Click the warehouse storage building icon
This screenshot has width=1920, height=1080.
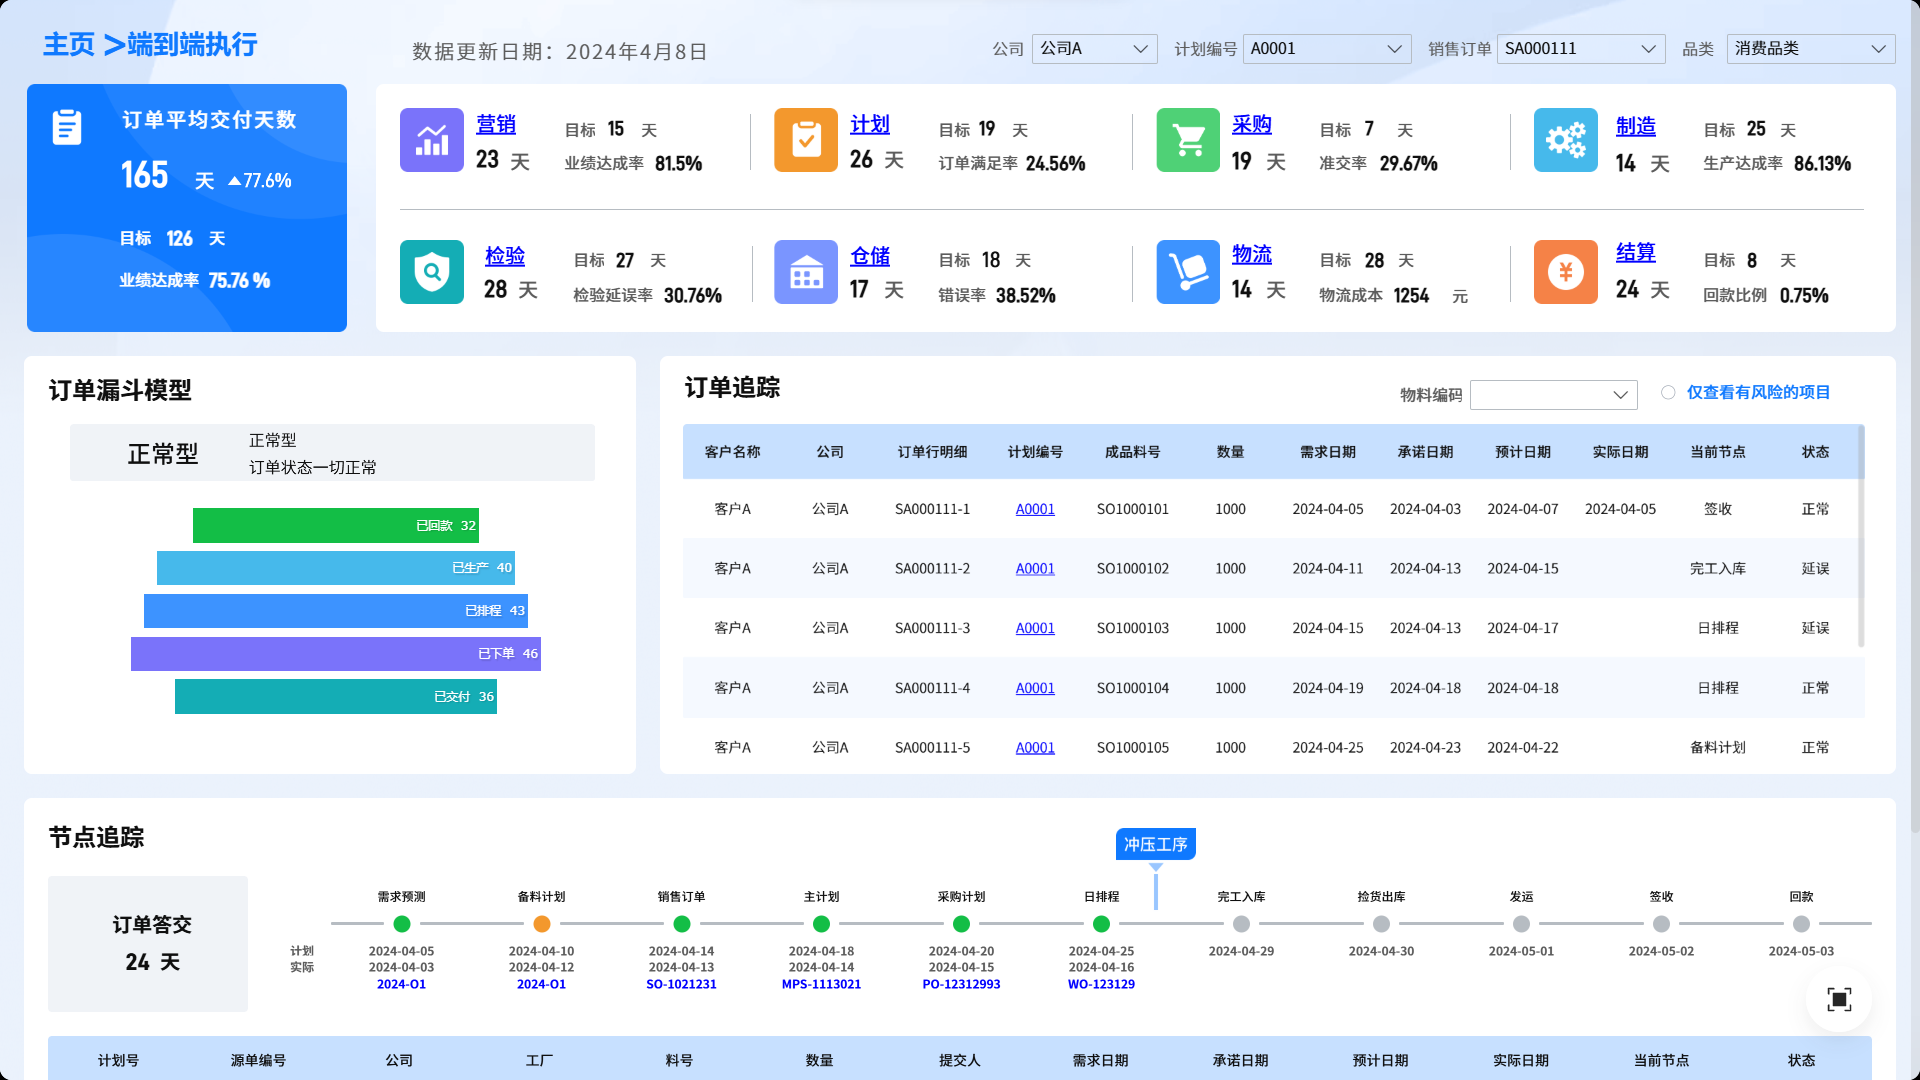coord(805,272)
